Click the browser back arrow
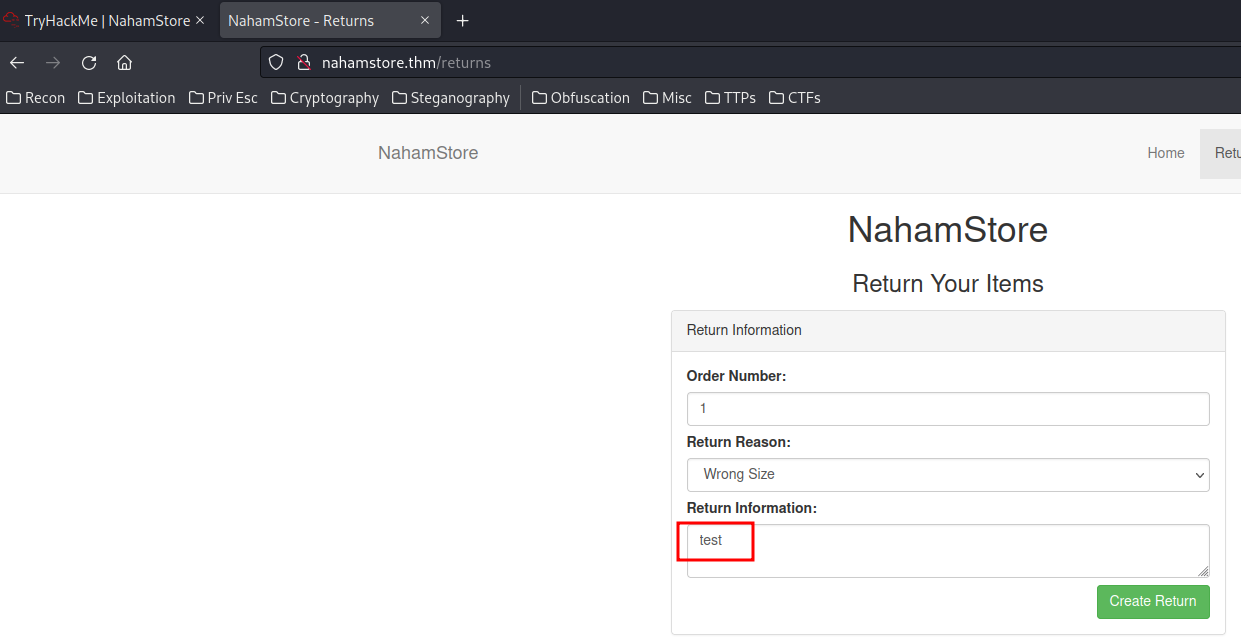 tap(17, 62)
